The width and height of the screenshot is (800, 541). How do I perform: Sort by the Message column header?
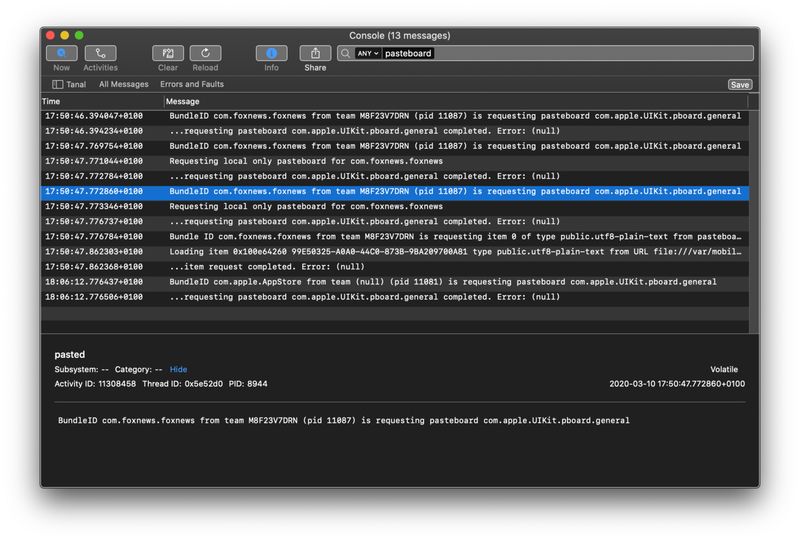(x=450, y=101)
